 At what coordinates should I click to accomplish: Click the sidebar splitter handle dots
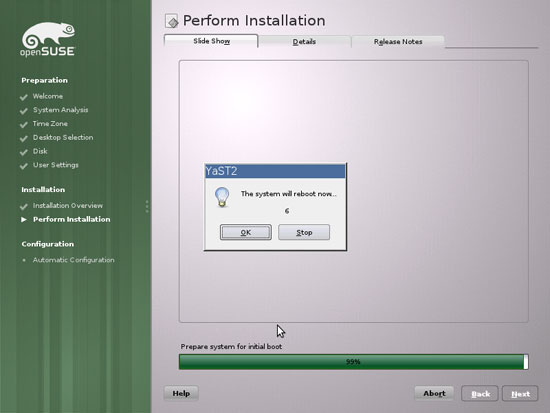[147, 206]
